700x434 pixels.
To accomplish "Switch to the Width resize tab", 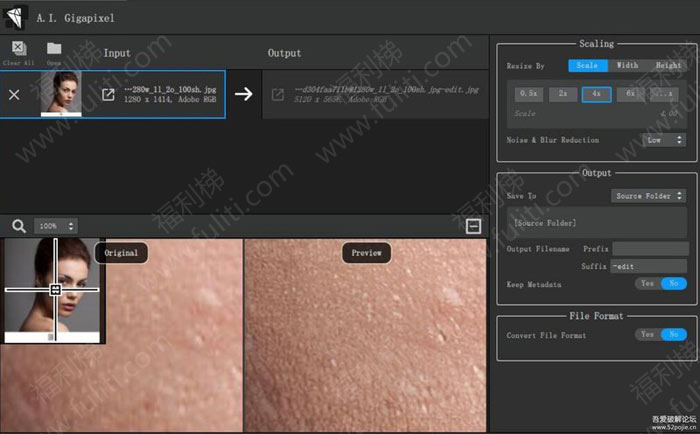I will 627,66.
